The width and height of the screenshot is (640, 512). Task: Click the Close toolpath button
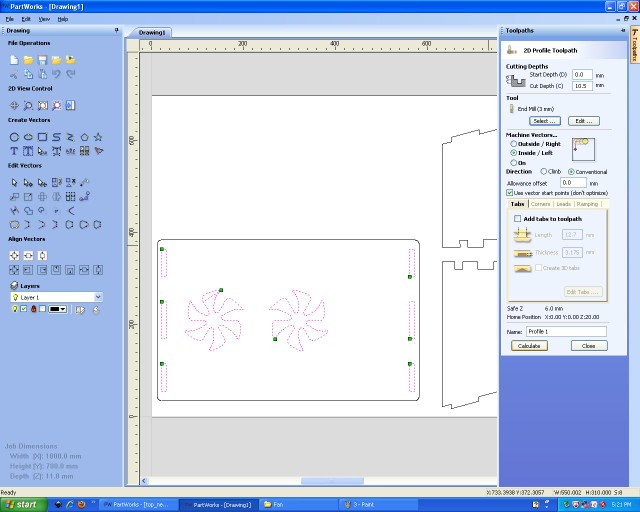tap(589, 346)
